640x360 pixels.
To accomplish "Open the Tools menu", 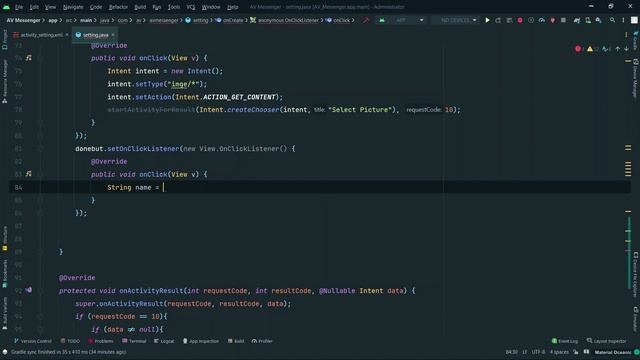I will tap(174, 7).
